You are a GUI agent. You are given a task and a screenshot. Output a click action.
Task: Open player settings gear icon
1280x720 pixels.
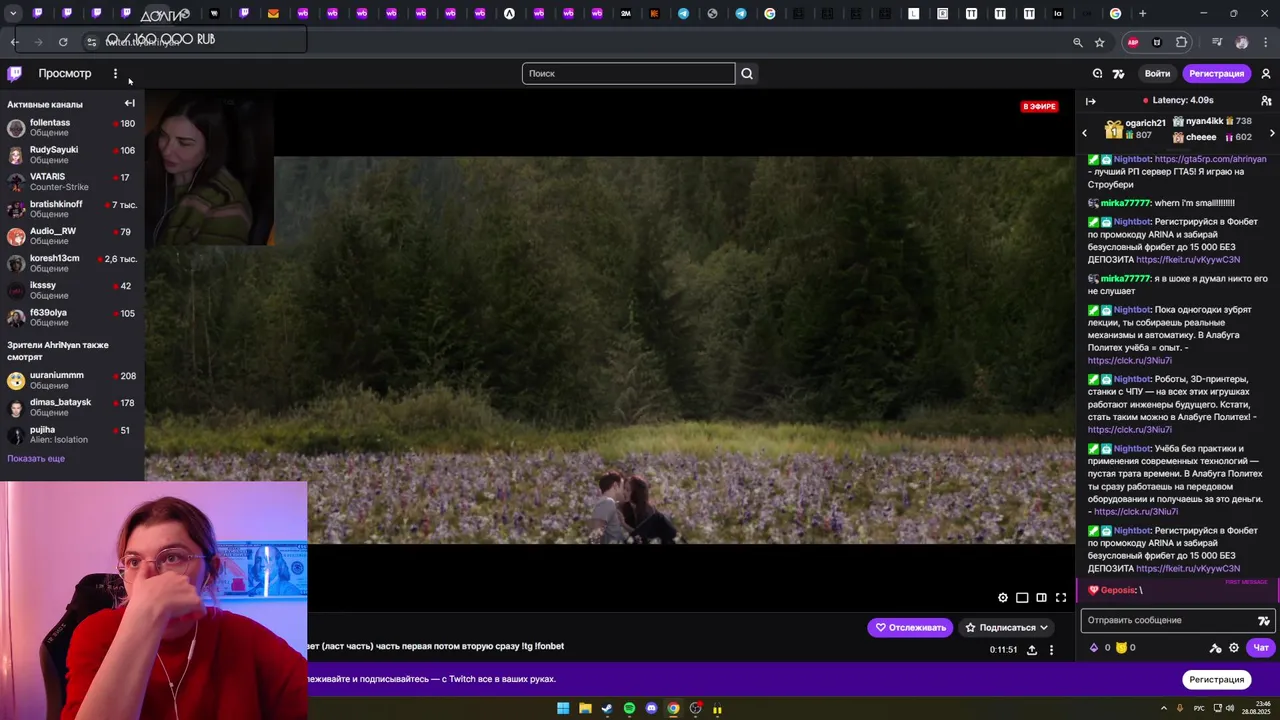[1003, 598]
